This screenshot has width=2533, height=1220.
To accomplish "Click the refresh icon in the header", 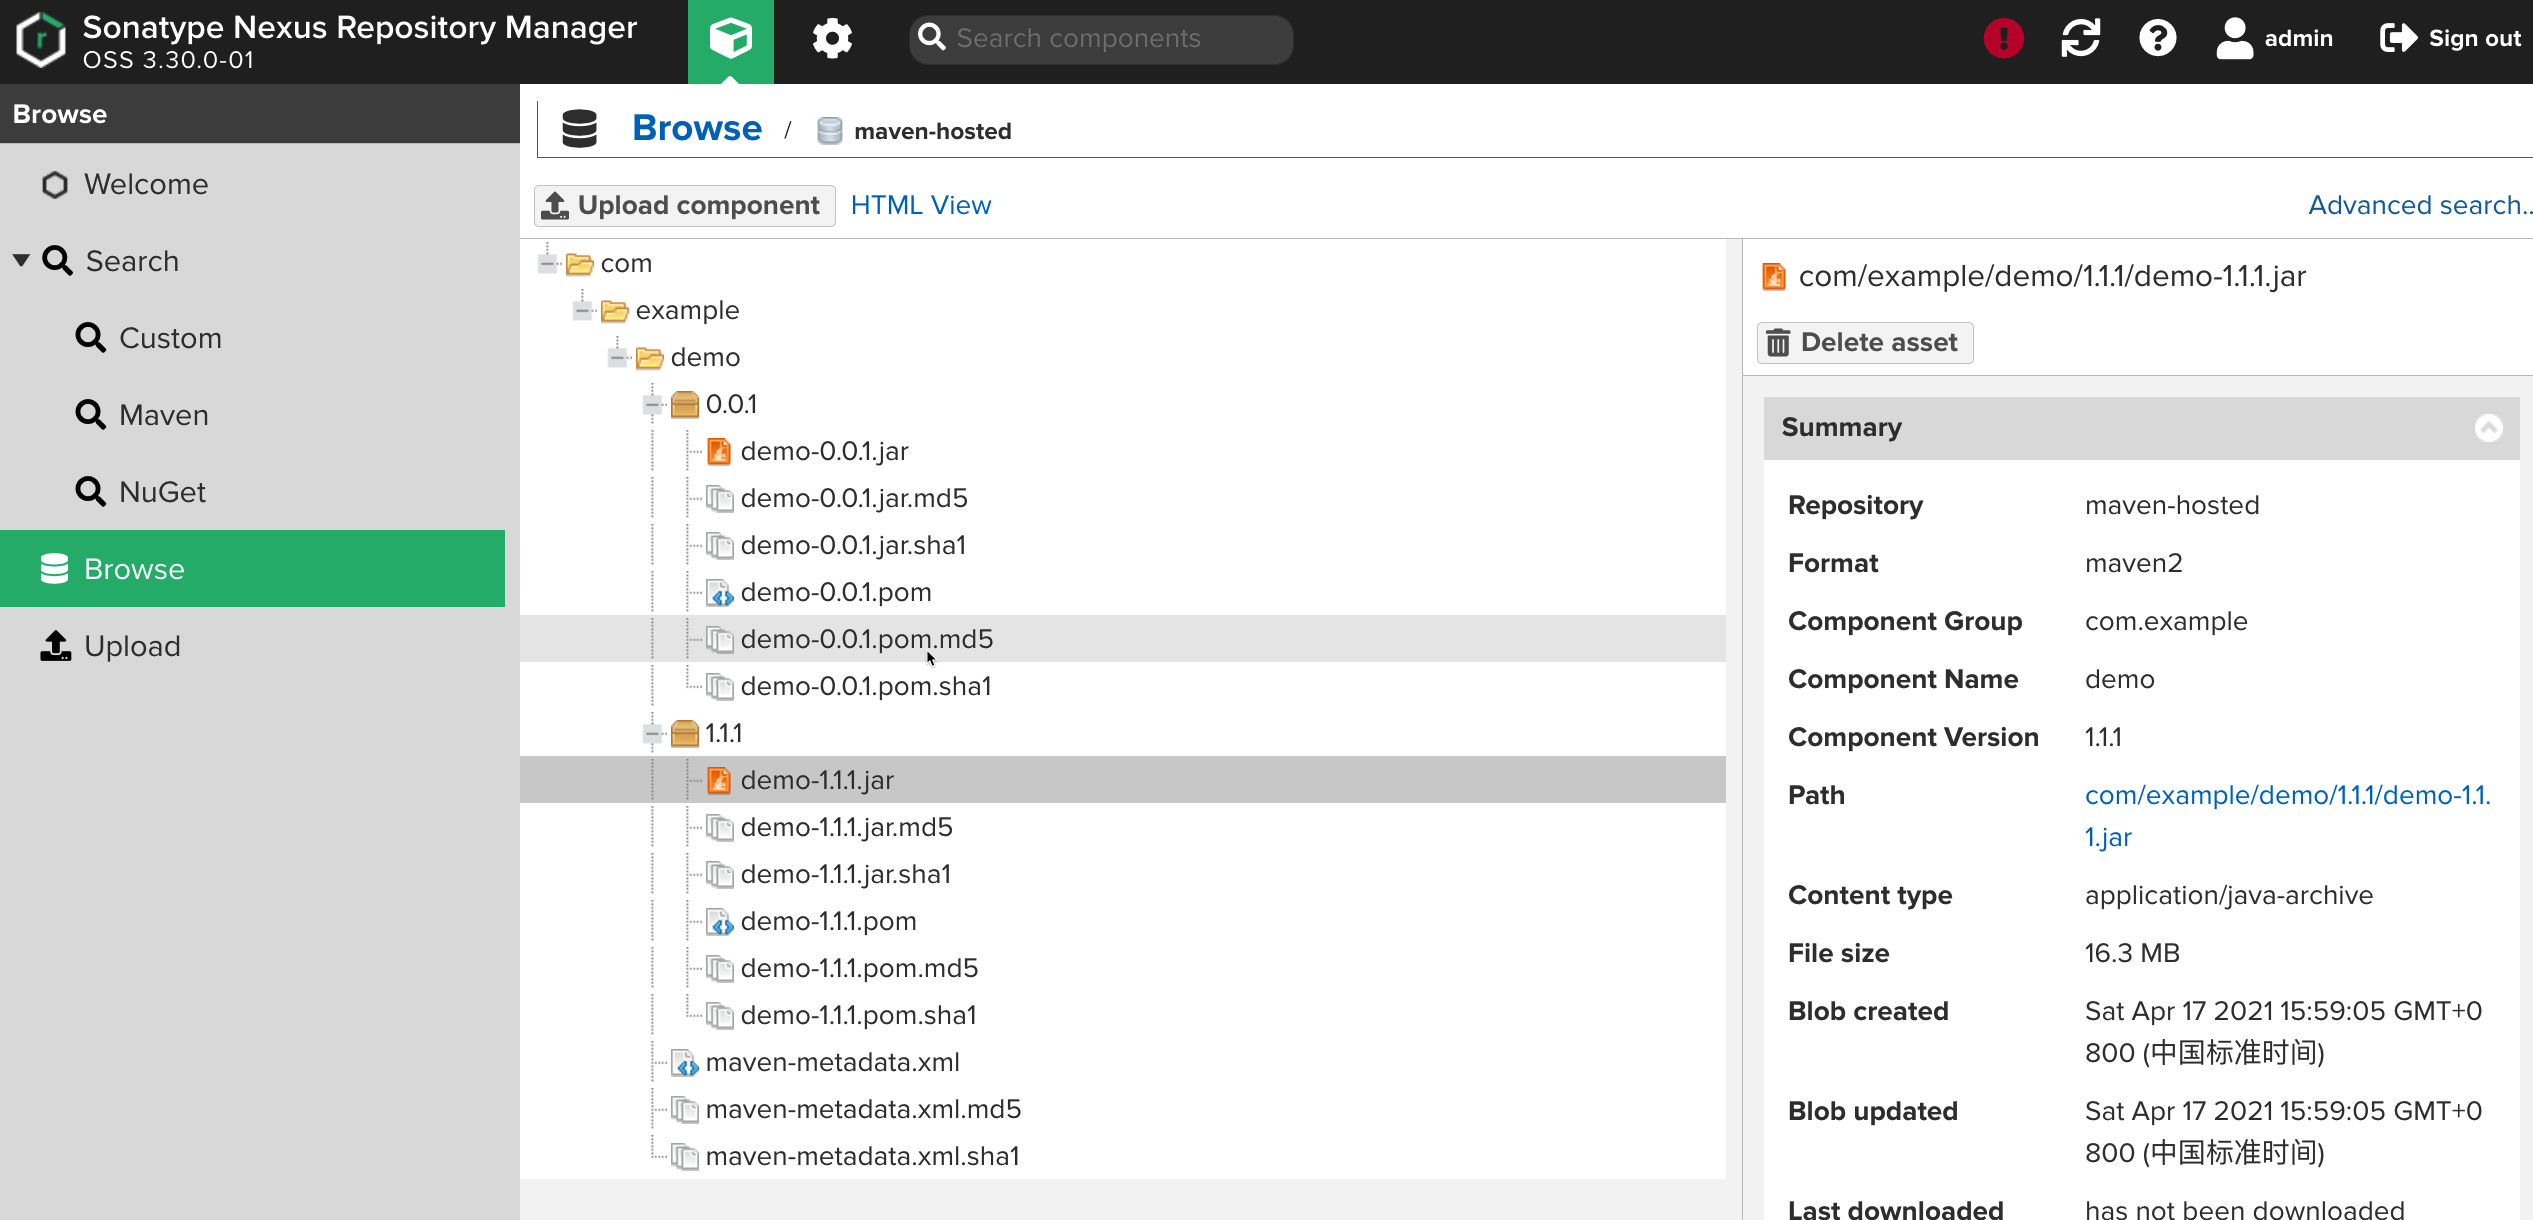I will click(x=2080, y=39).
